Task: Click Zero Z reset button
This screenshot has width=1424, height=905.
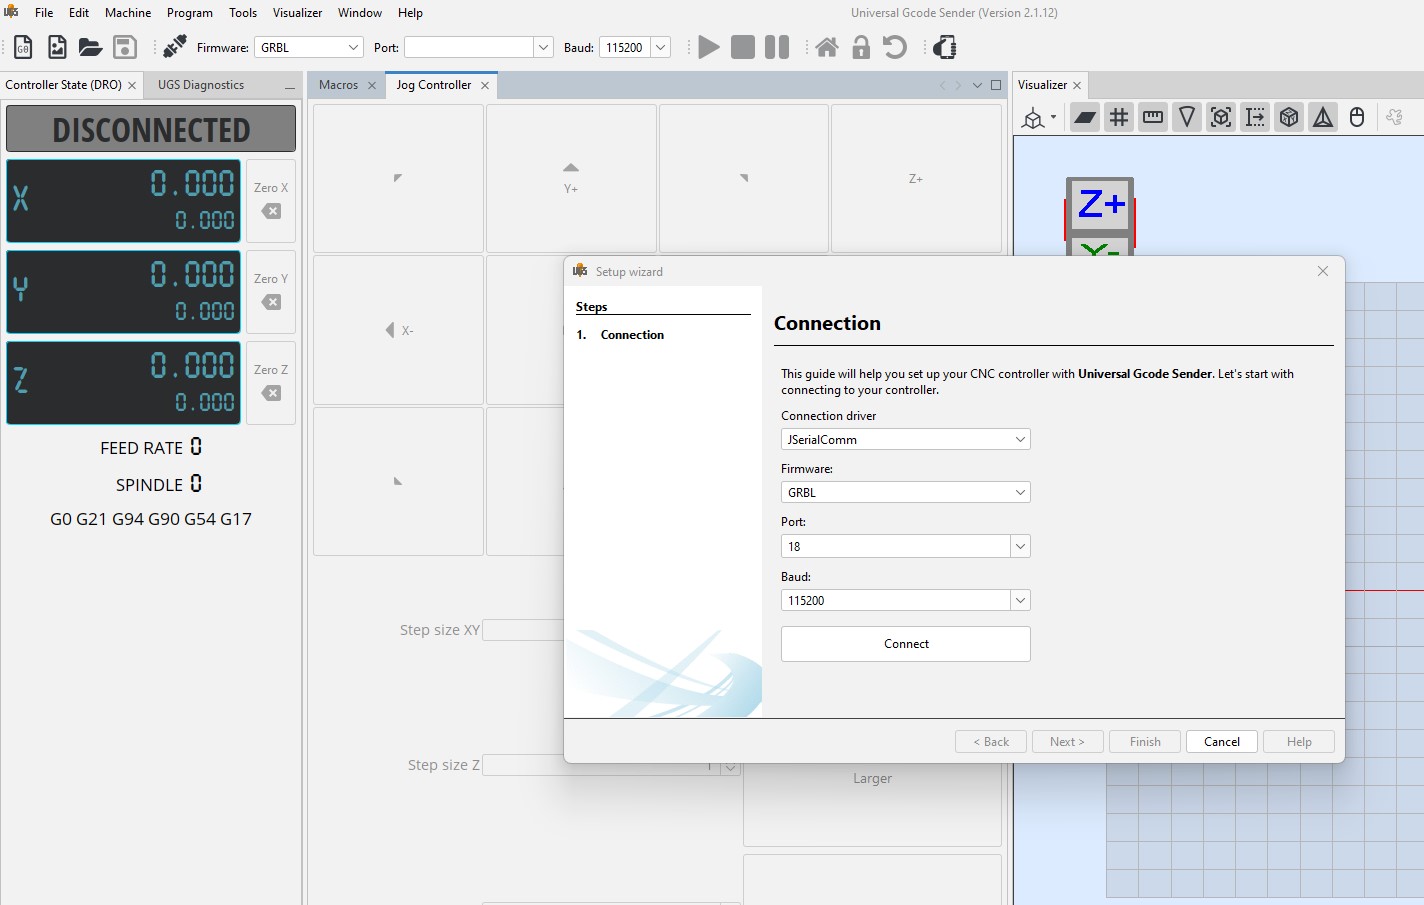Action: [x=271, y=382]
